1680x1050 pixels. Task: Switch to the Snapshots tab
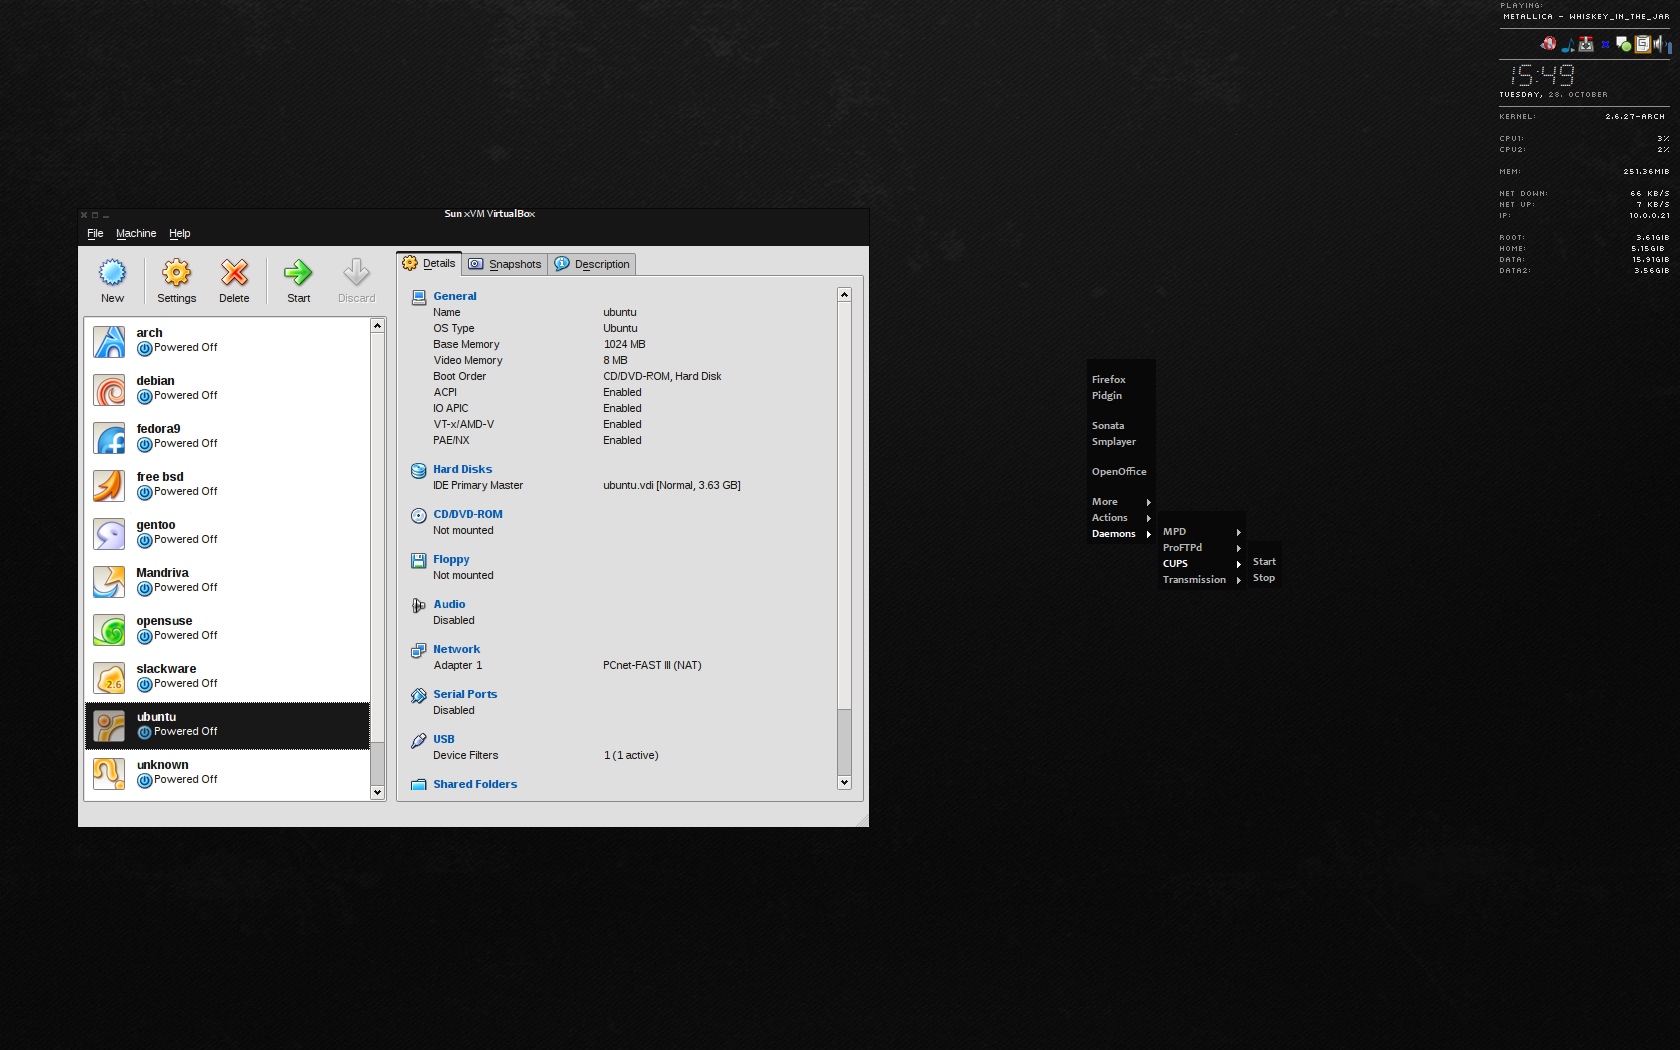[x=505, y=264]
